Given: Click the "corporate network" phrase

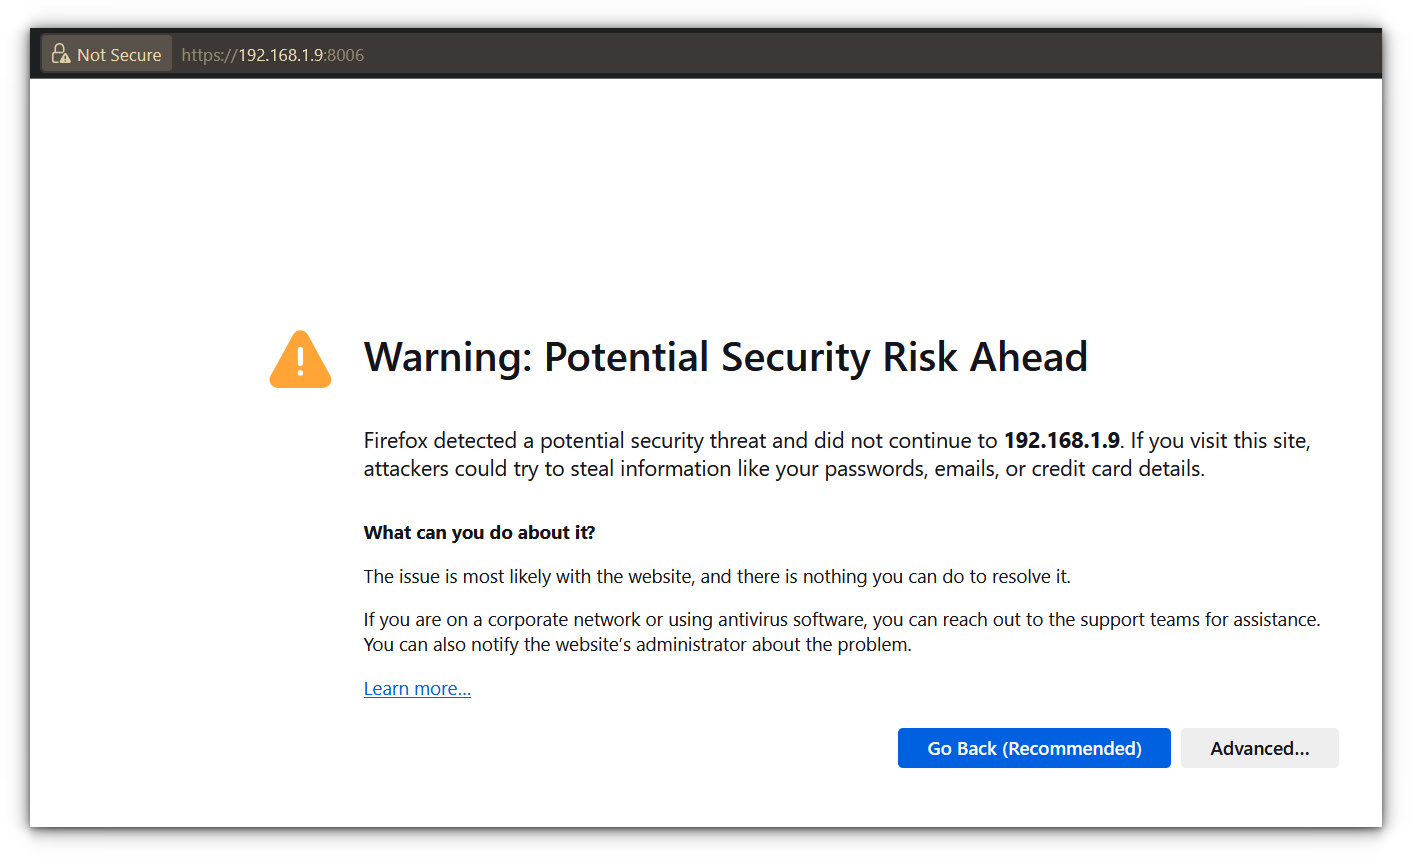Looking at the screenshot, I should coord(564,619).
